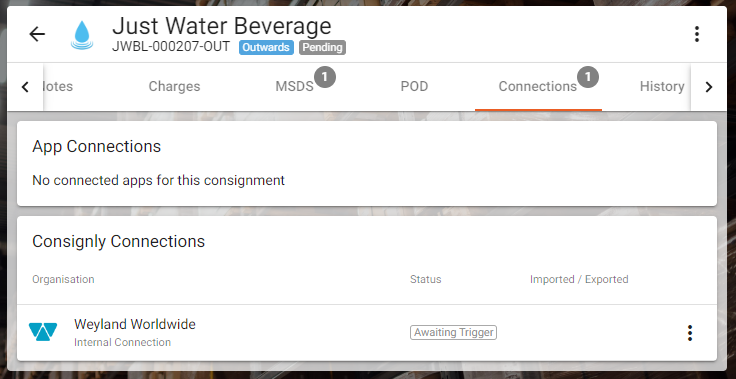Select the POD tab

[414, 86]
